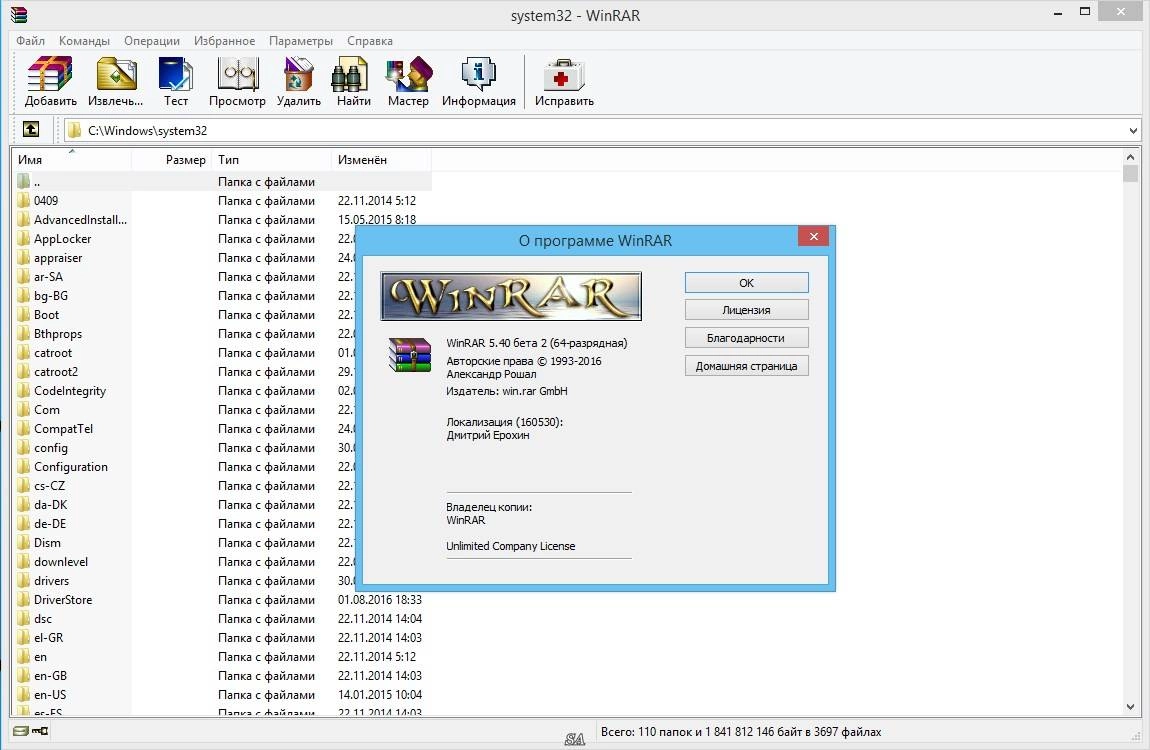Select the ar-SA folder name

[x=48, y=276]
